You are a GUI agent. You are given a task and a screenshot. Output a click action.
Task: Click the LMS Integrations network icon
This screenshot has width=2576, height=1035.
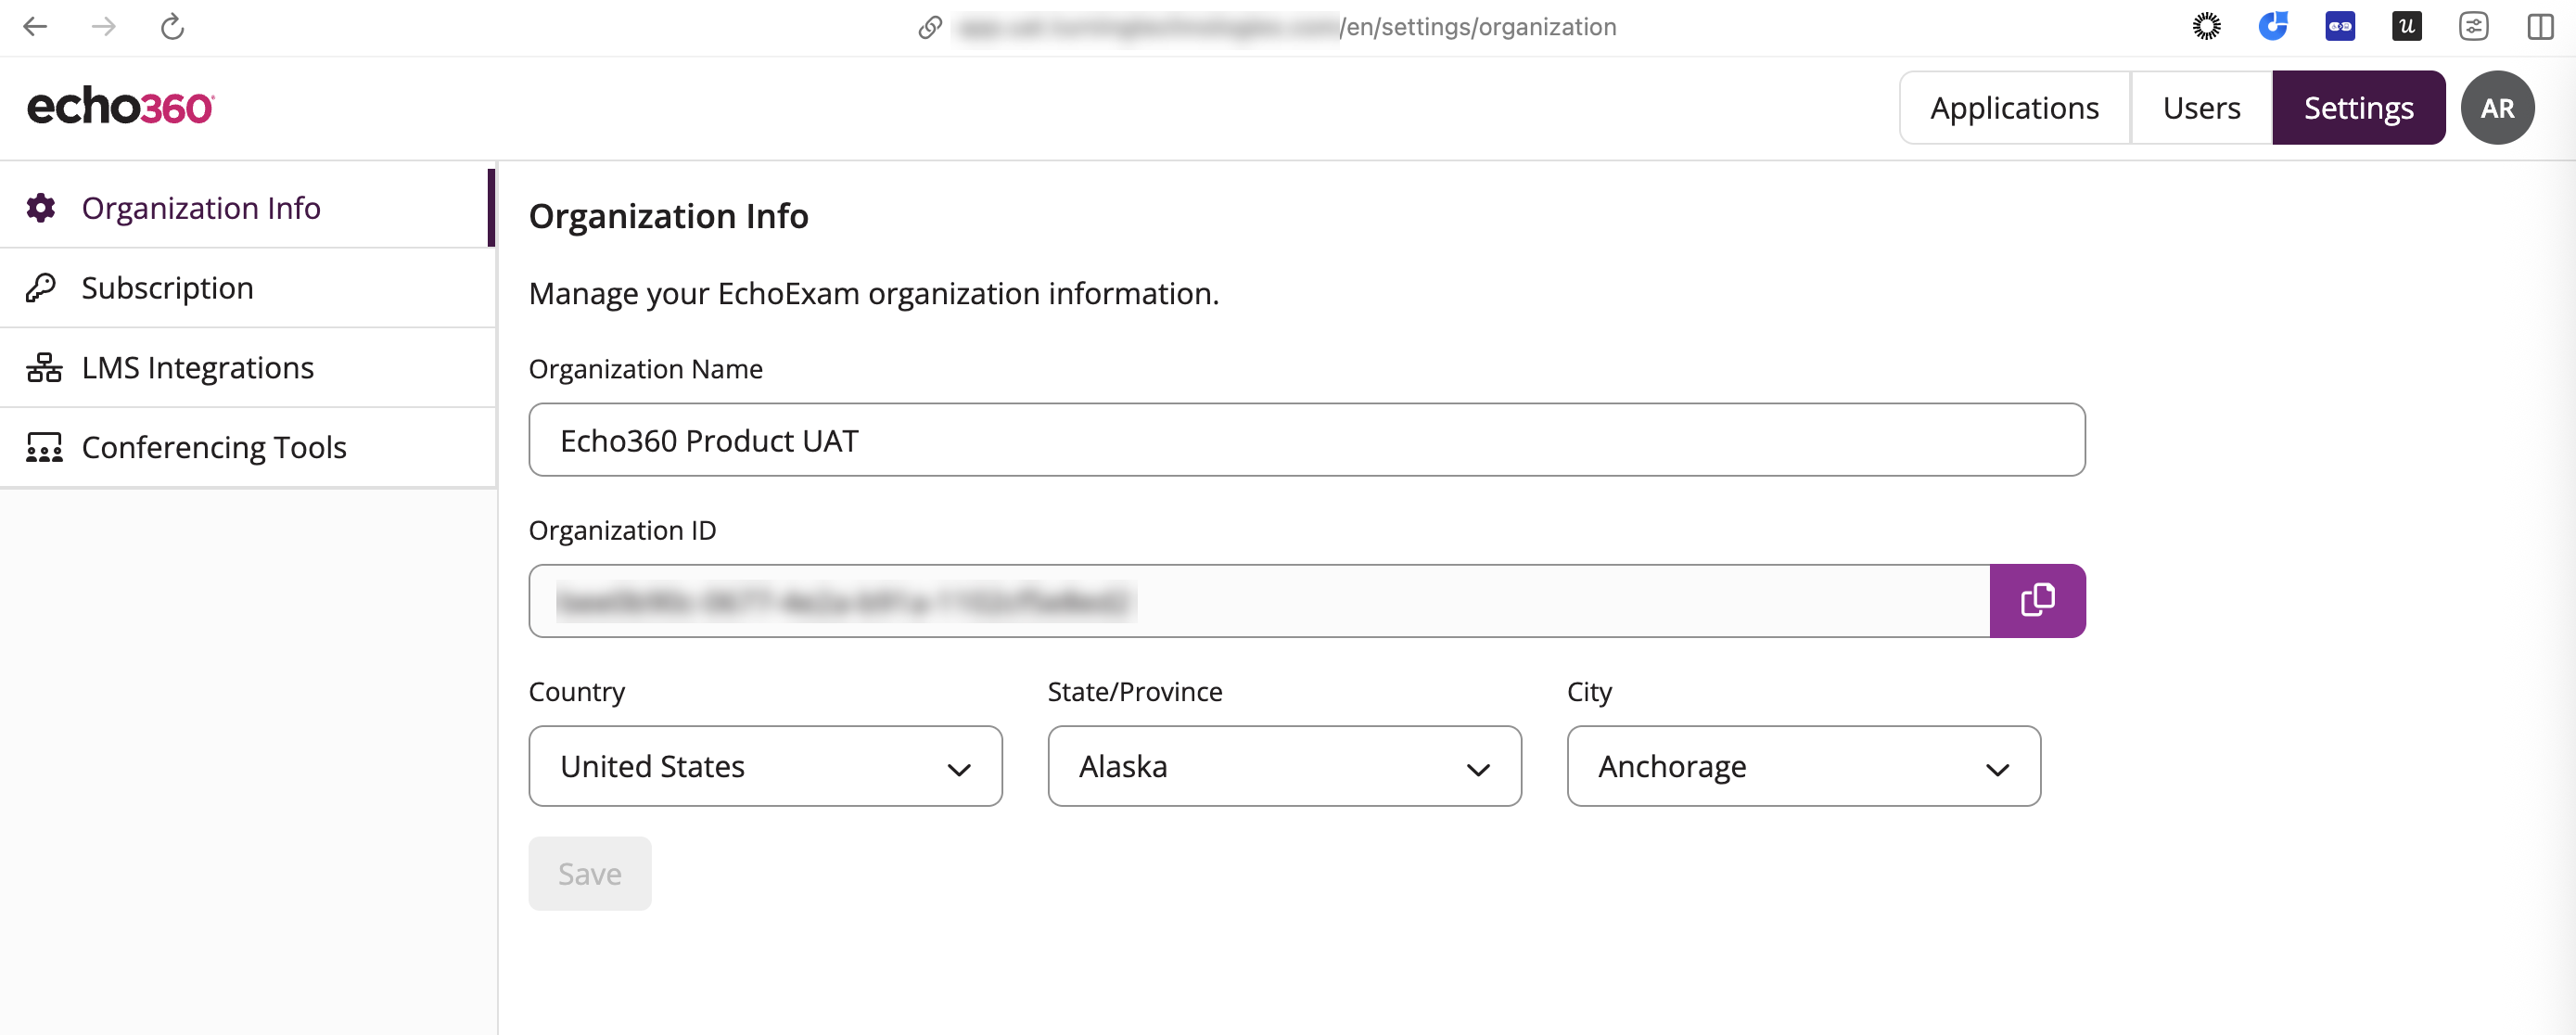click(x=44, y=368)
